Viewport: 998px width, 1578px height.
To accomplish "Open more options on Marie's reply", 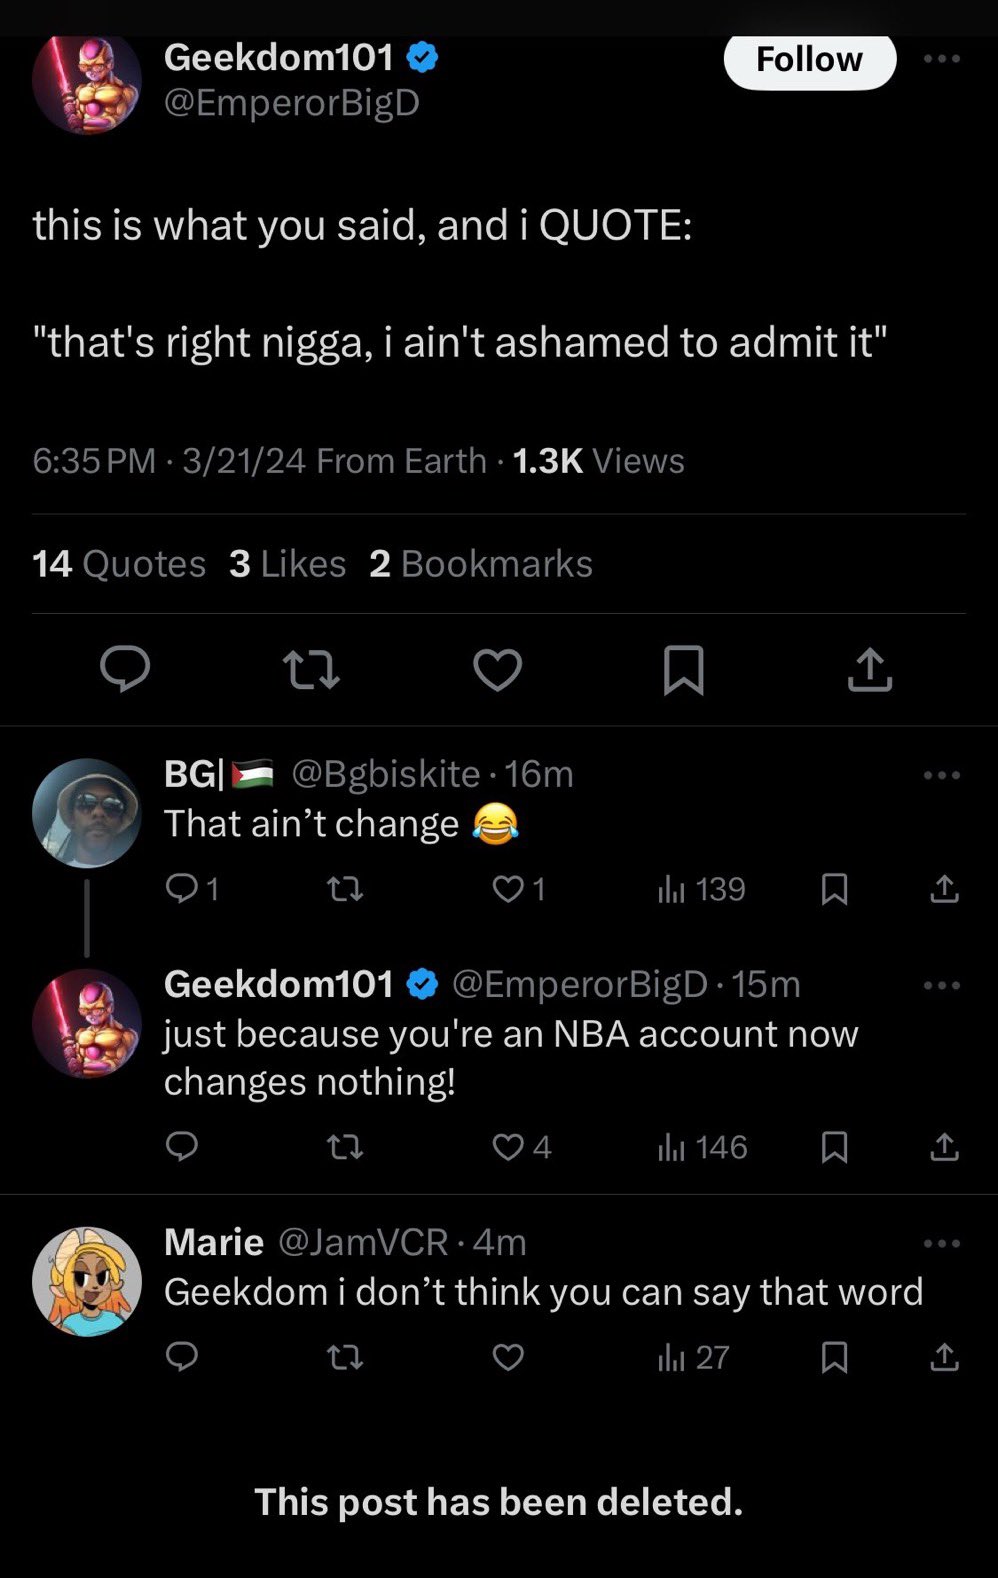I will click(942, 1243).
